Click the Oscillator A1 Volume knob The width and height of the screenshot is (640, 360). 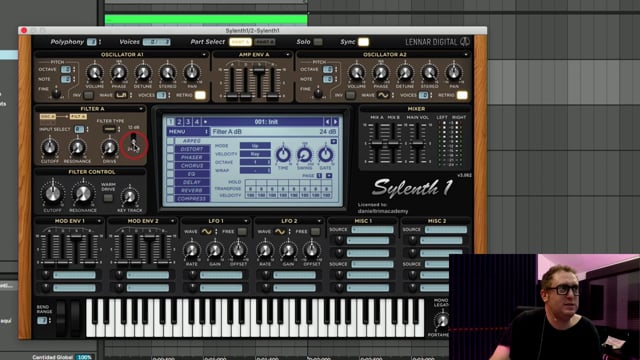pyautogui.click(x=94, y=73)
